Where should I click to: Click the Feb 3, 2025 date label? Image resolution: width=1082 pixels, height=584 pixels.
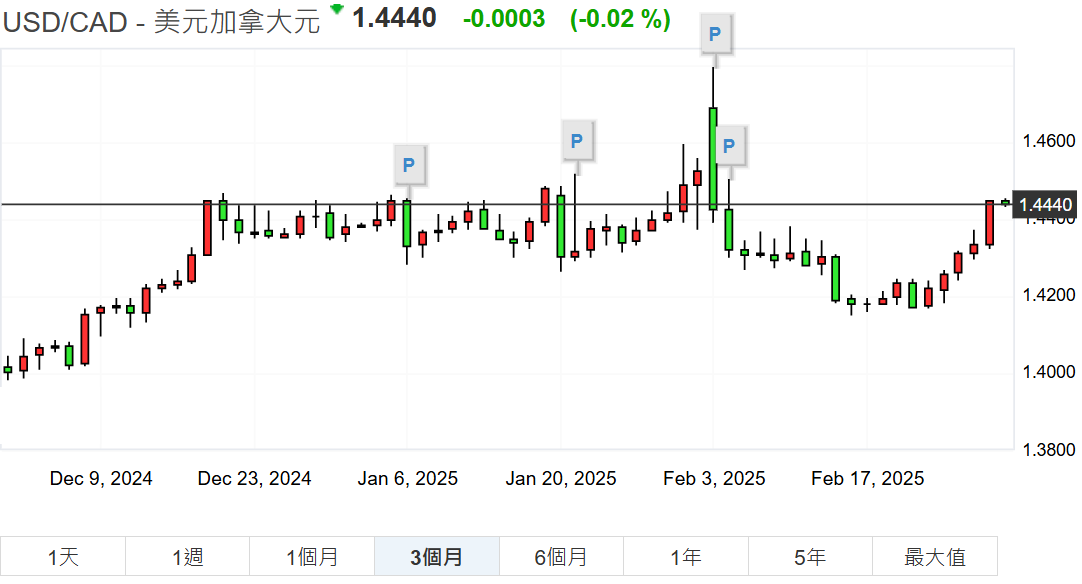(714, 478)
